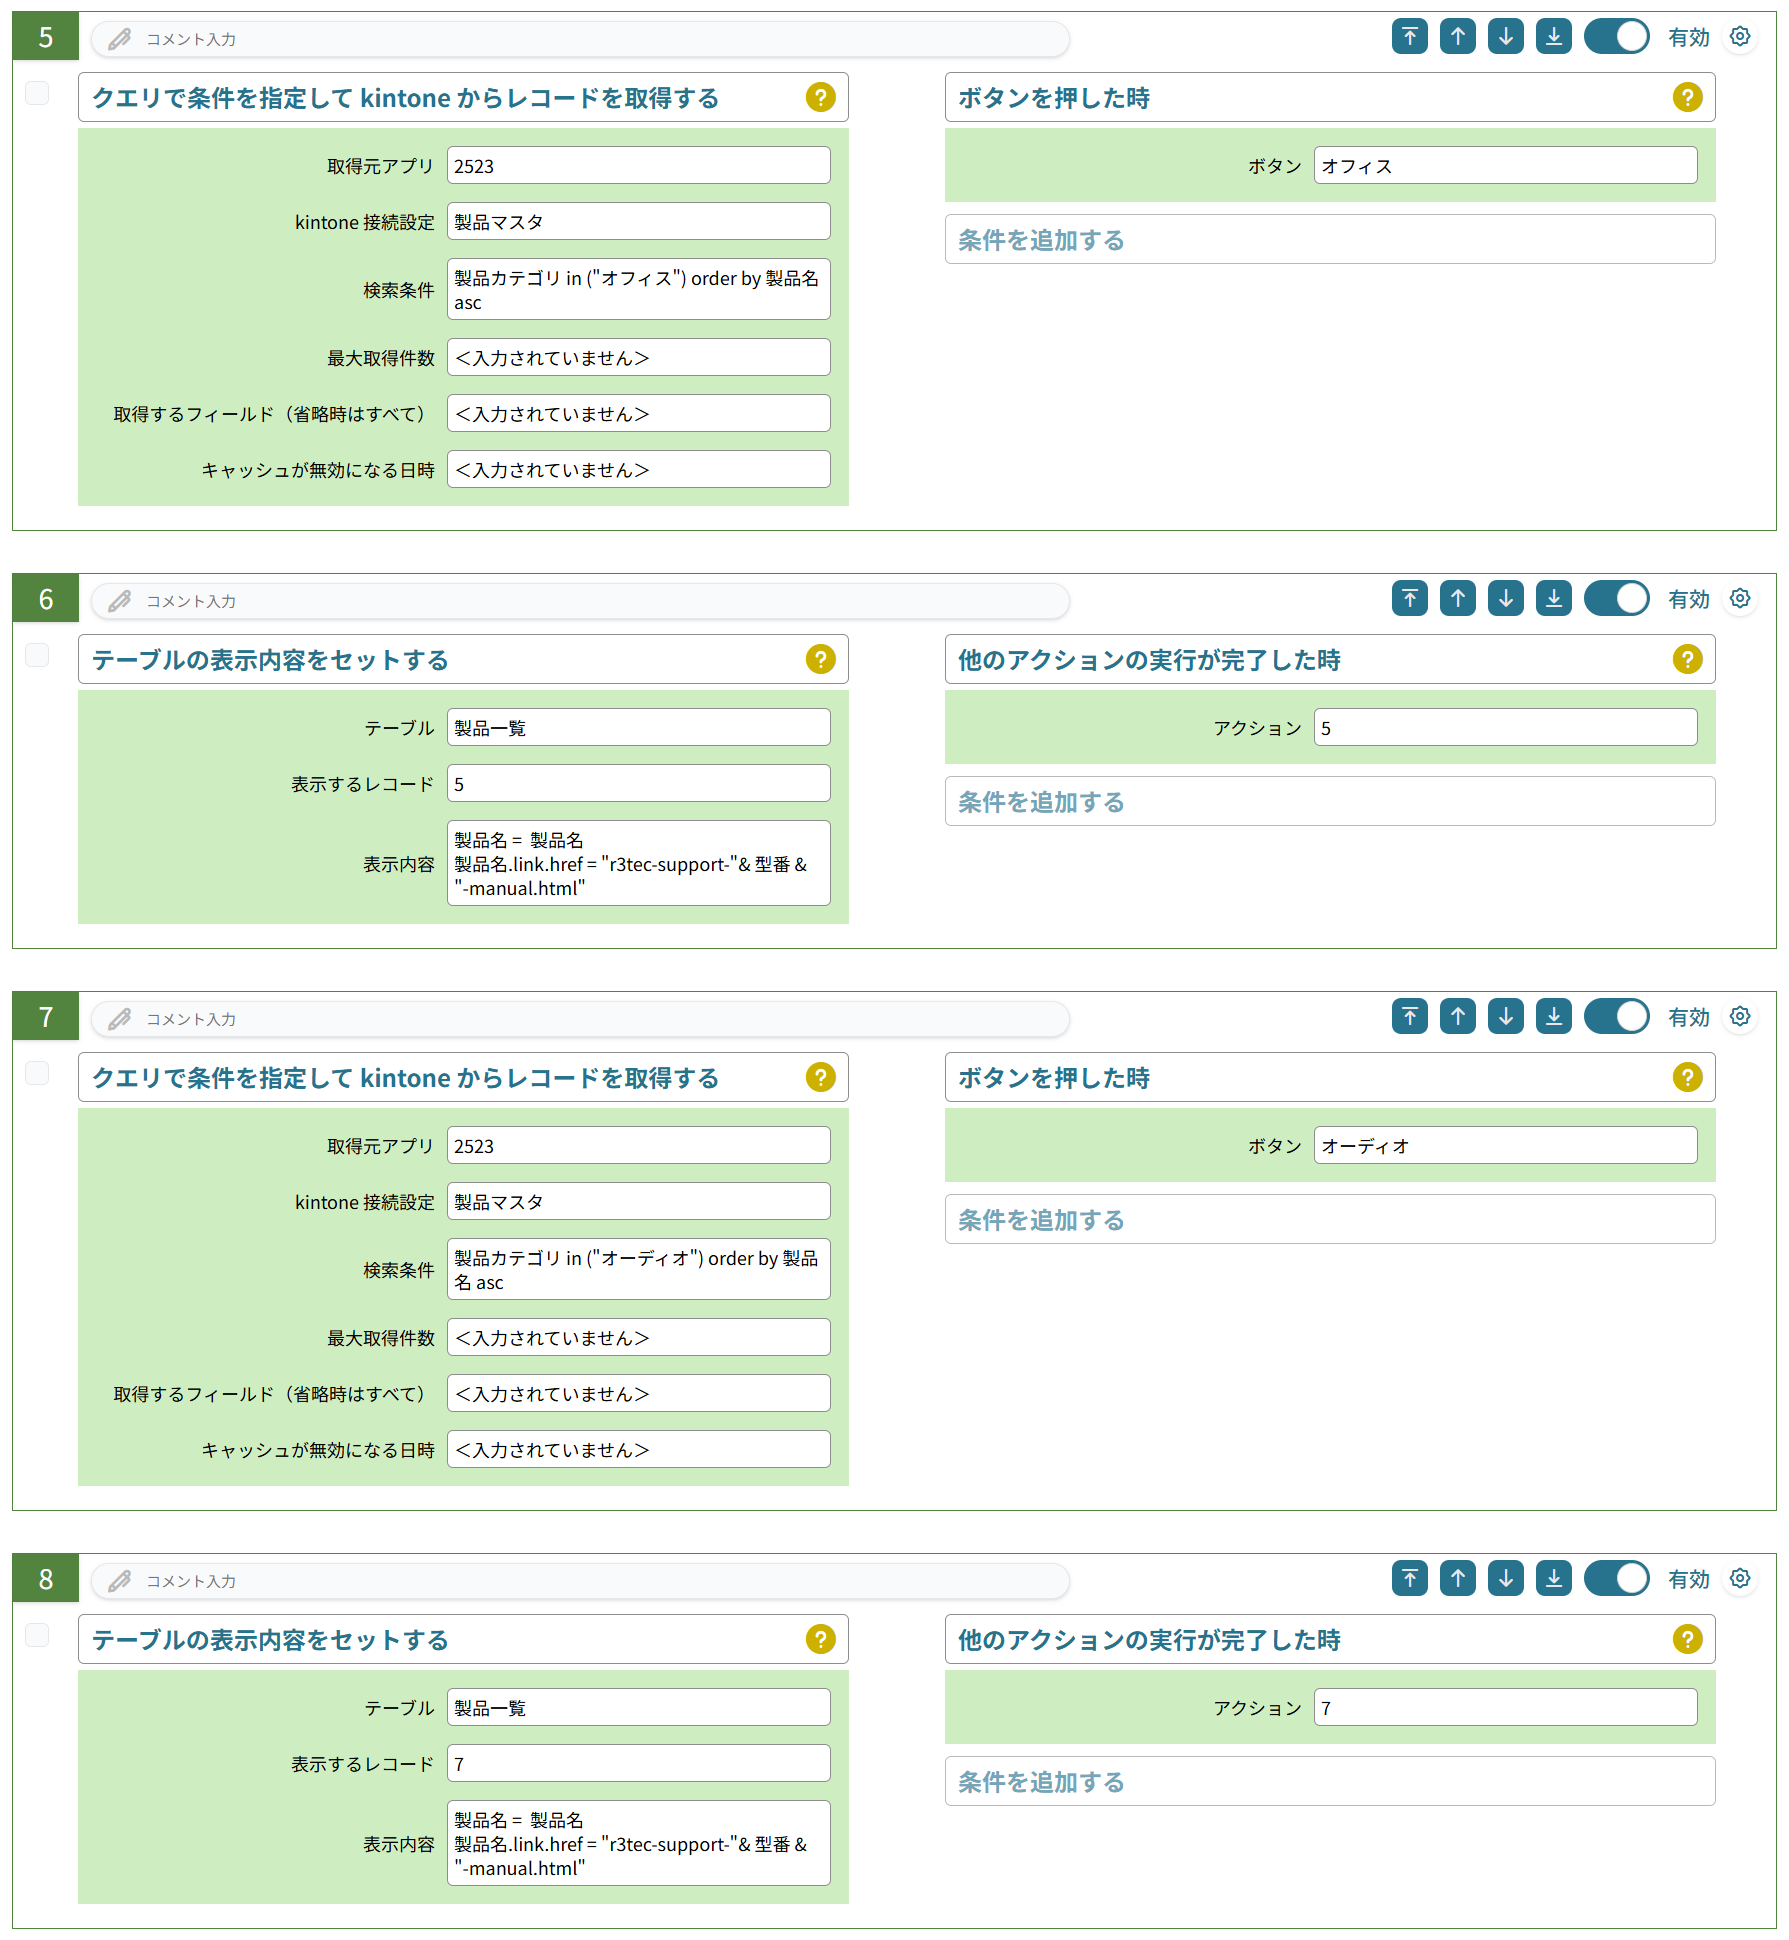Toggle the 有効 switch for row 8
This screenshot has width=1789, height=1940.
pos(1616,1579)
